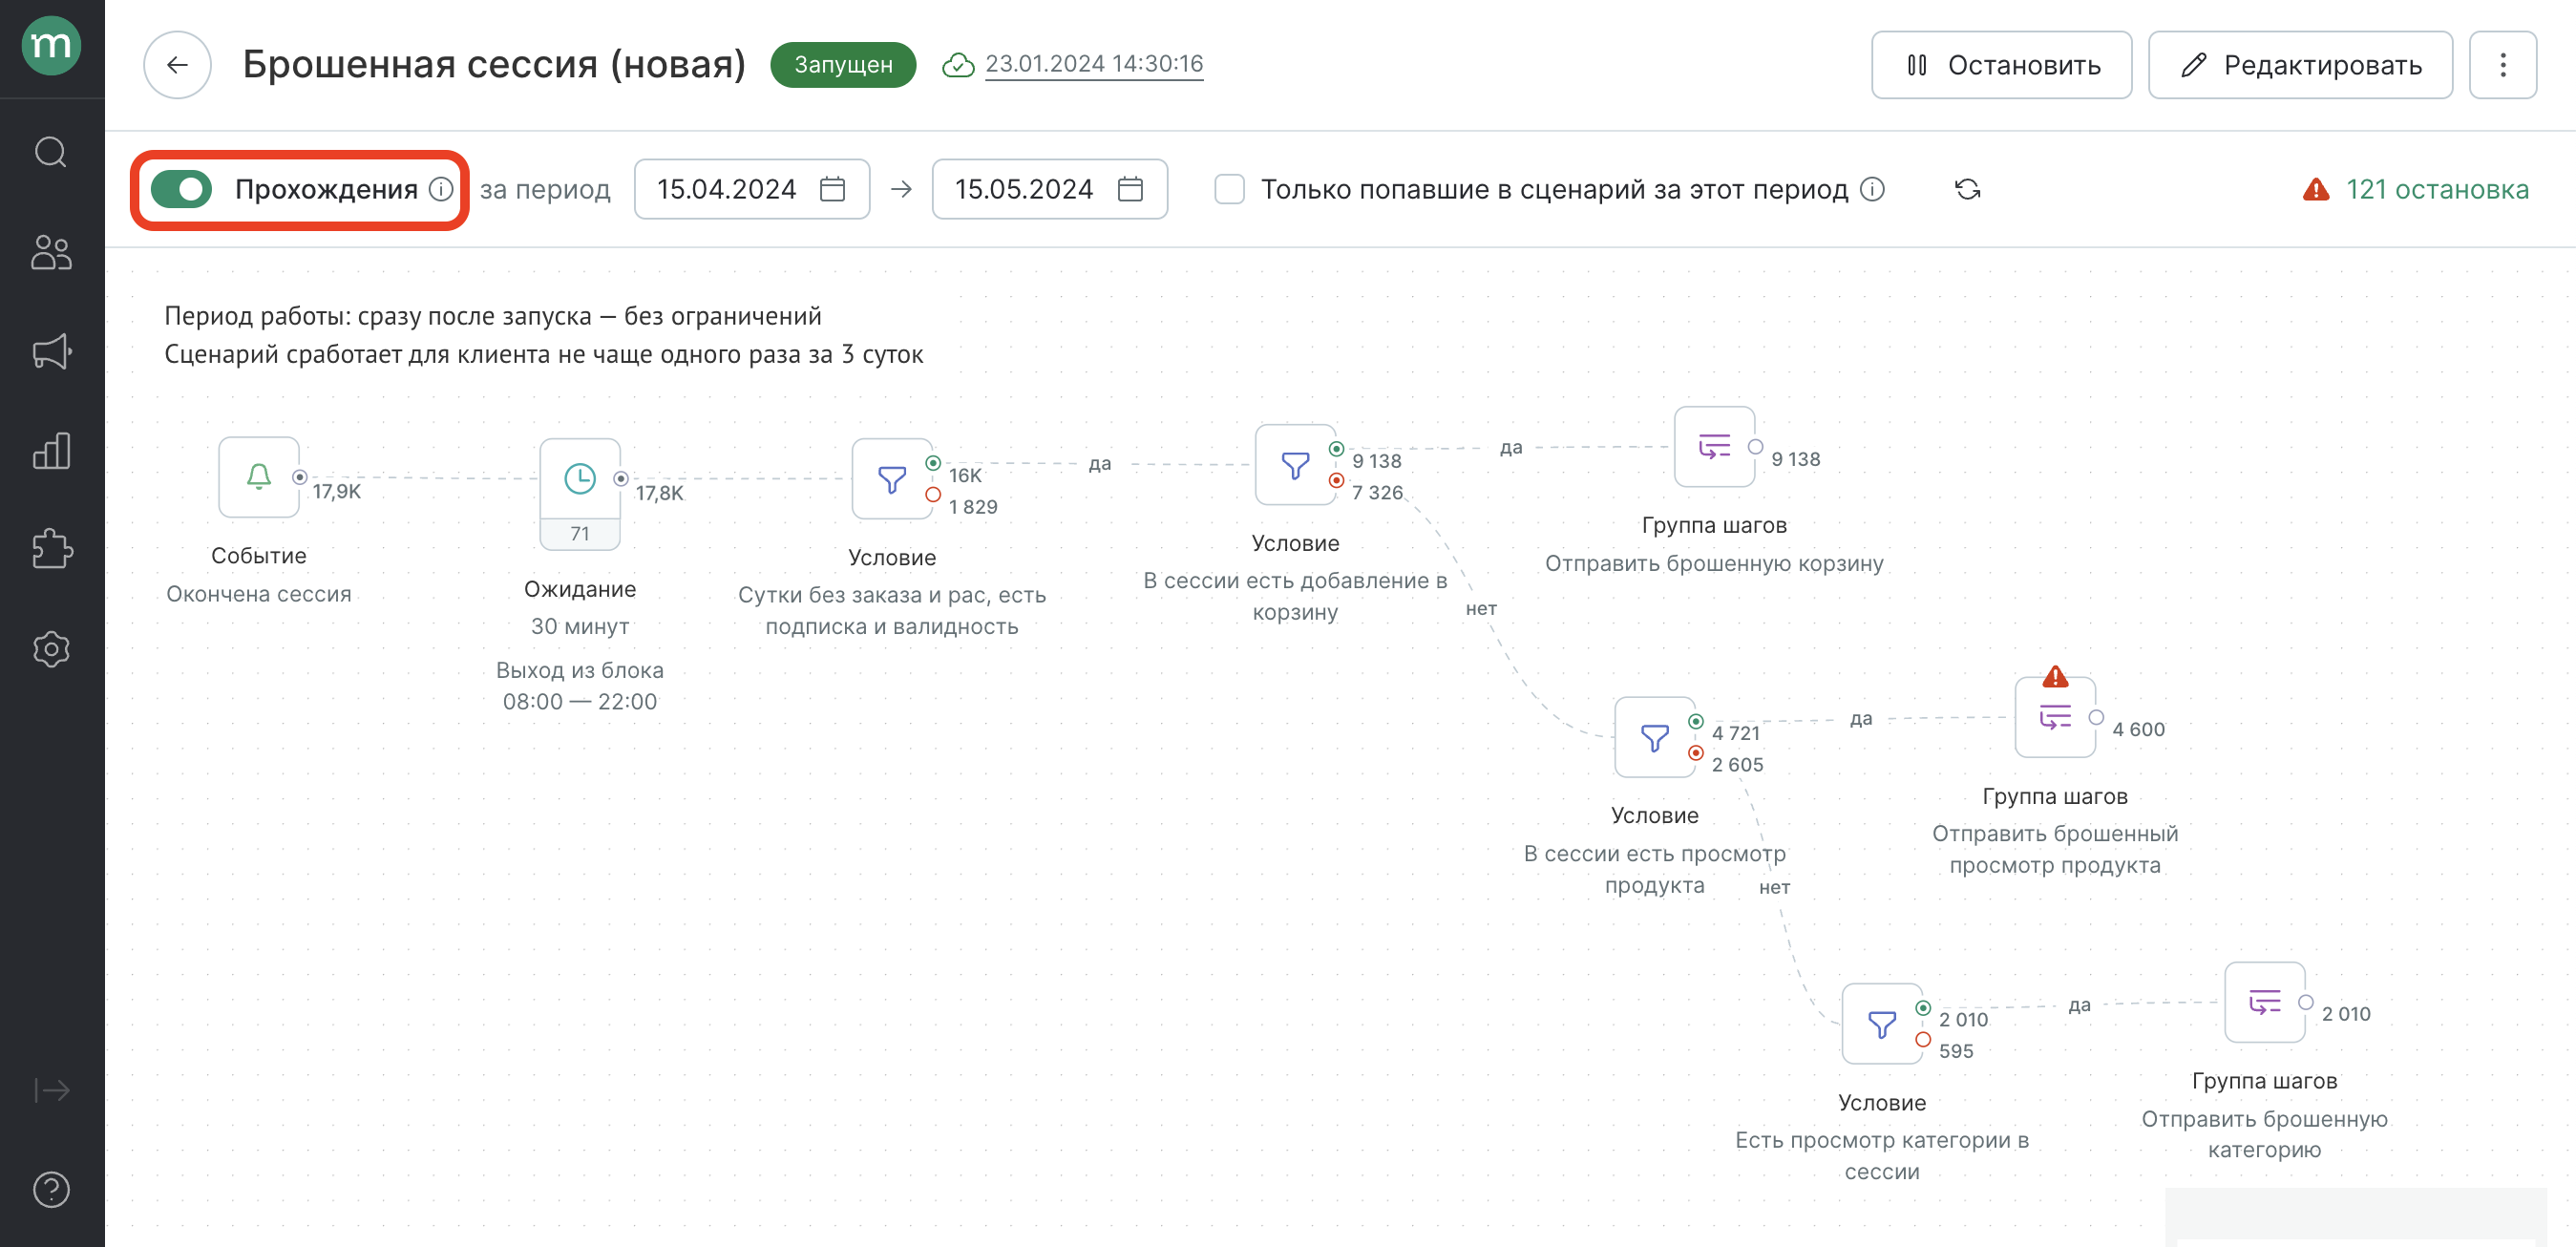
Task: Go back with the arrow button
Action: point(177,65)
